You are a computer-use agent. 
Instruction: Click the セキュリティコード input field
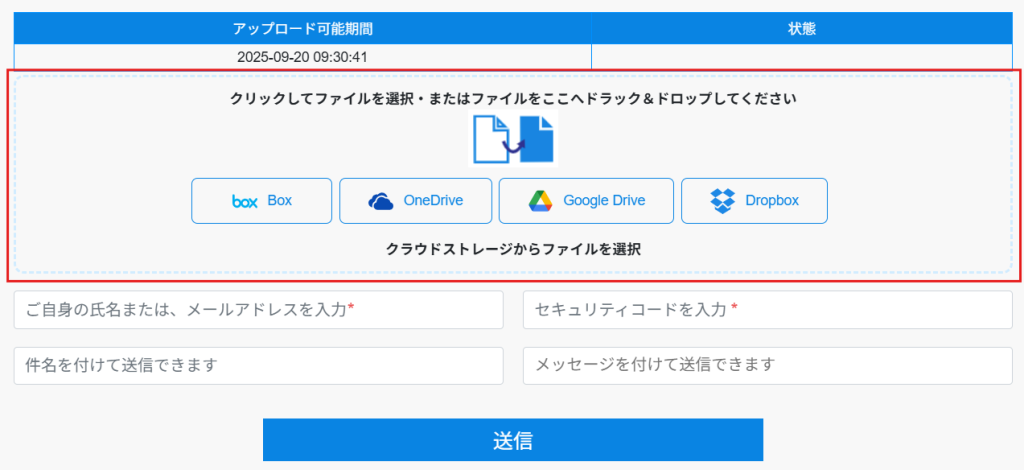(x=767, y=310)
